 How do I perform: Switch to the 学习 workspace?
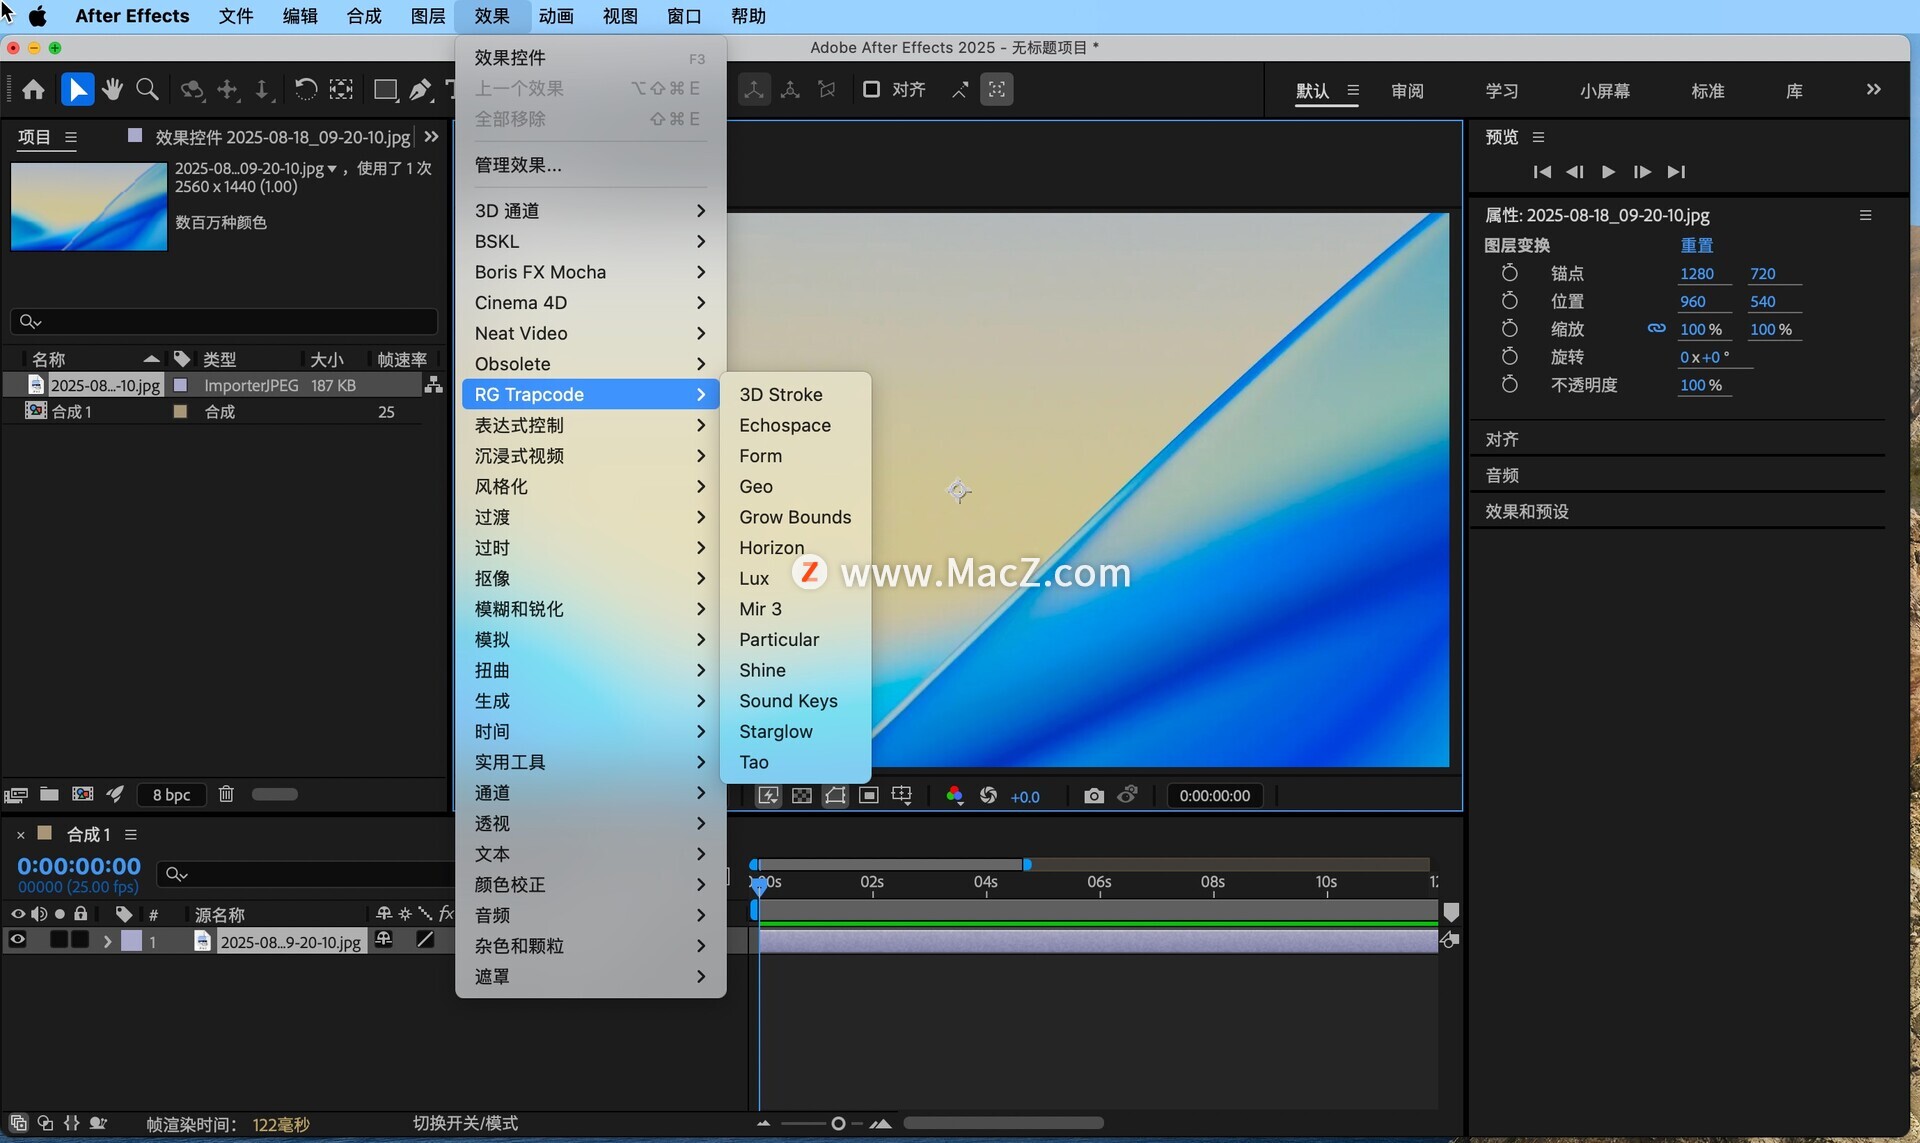tap(1502, 91)
